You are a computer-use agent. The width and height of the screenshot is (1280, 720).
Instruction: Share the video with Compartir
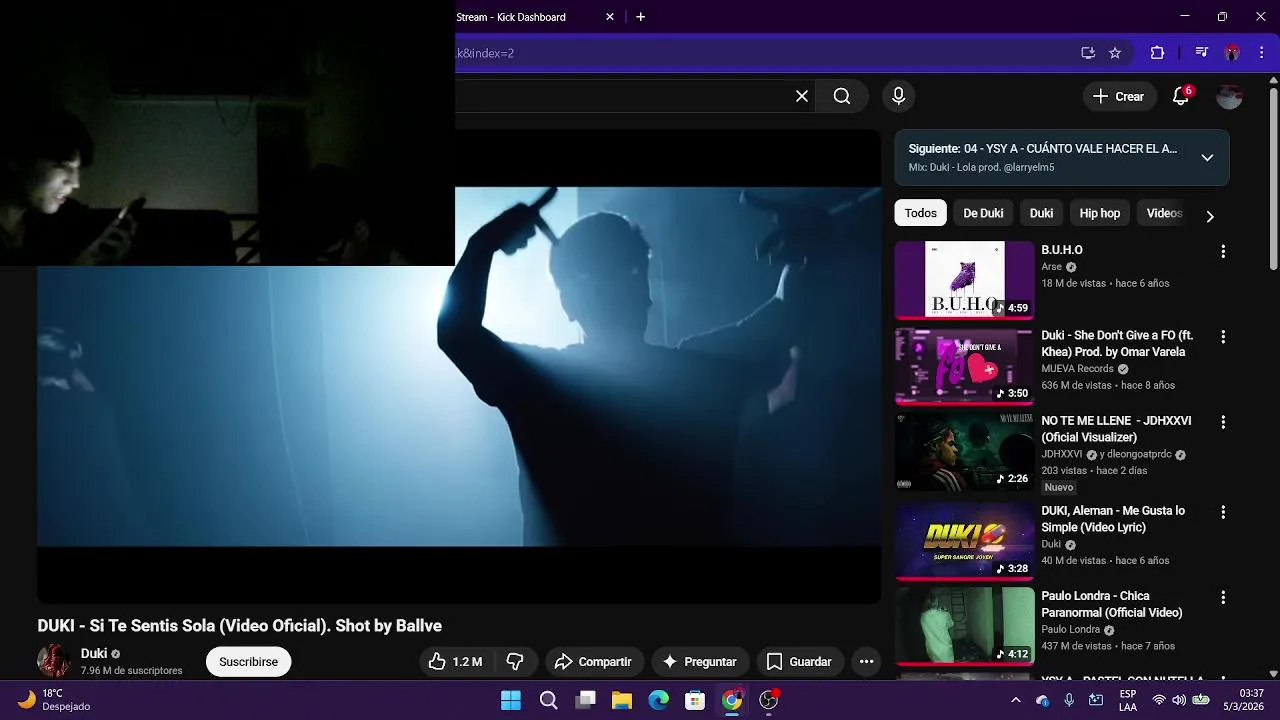[594, 662]
